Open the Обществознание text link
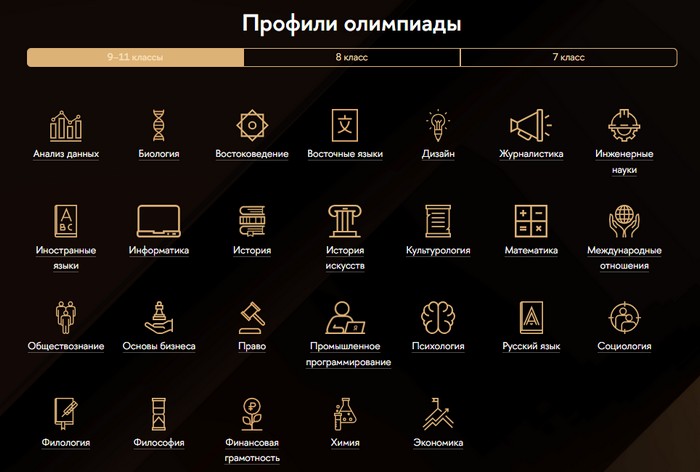 tap(66, 346)
